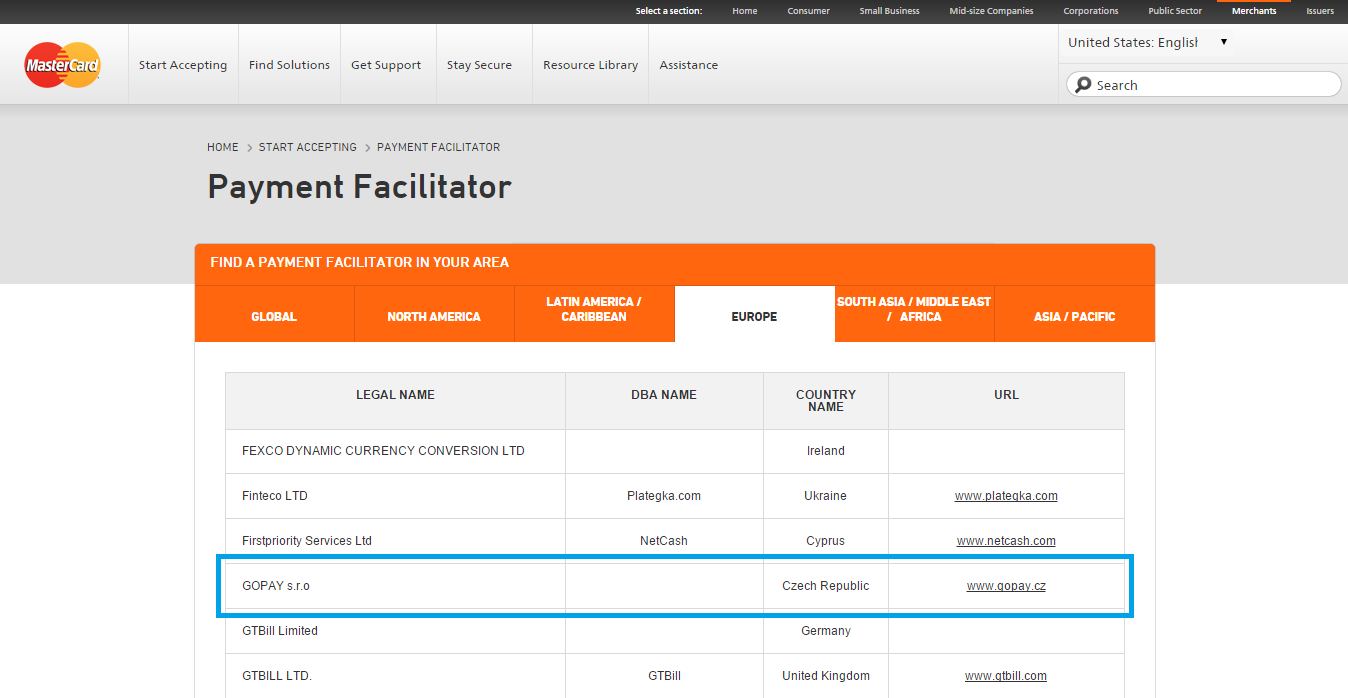Viewport: 1348px width, 698px height.
Task: Click the START ACCEPTING breadcrumb link
Action: [x=308, y=147]
